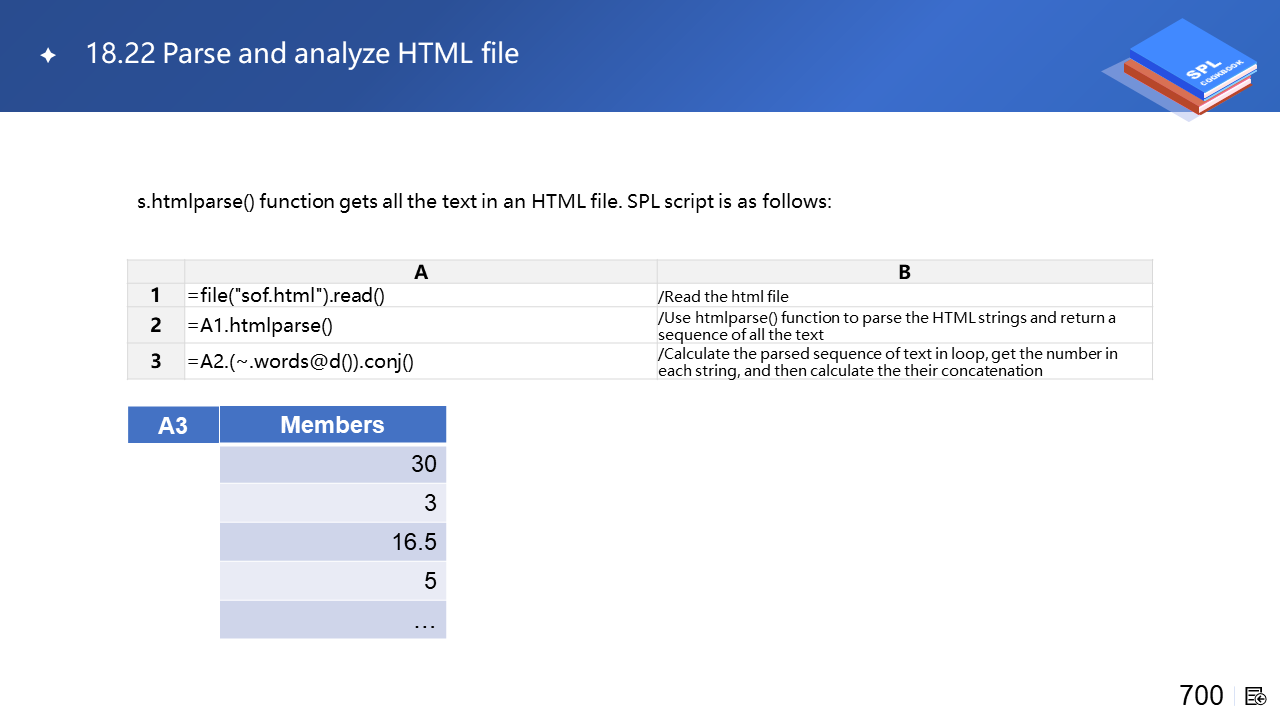Select cell containing =file("sof.html").read()

click(420, 295)
